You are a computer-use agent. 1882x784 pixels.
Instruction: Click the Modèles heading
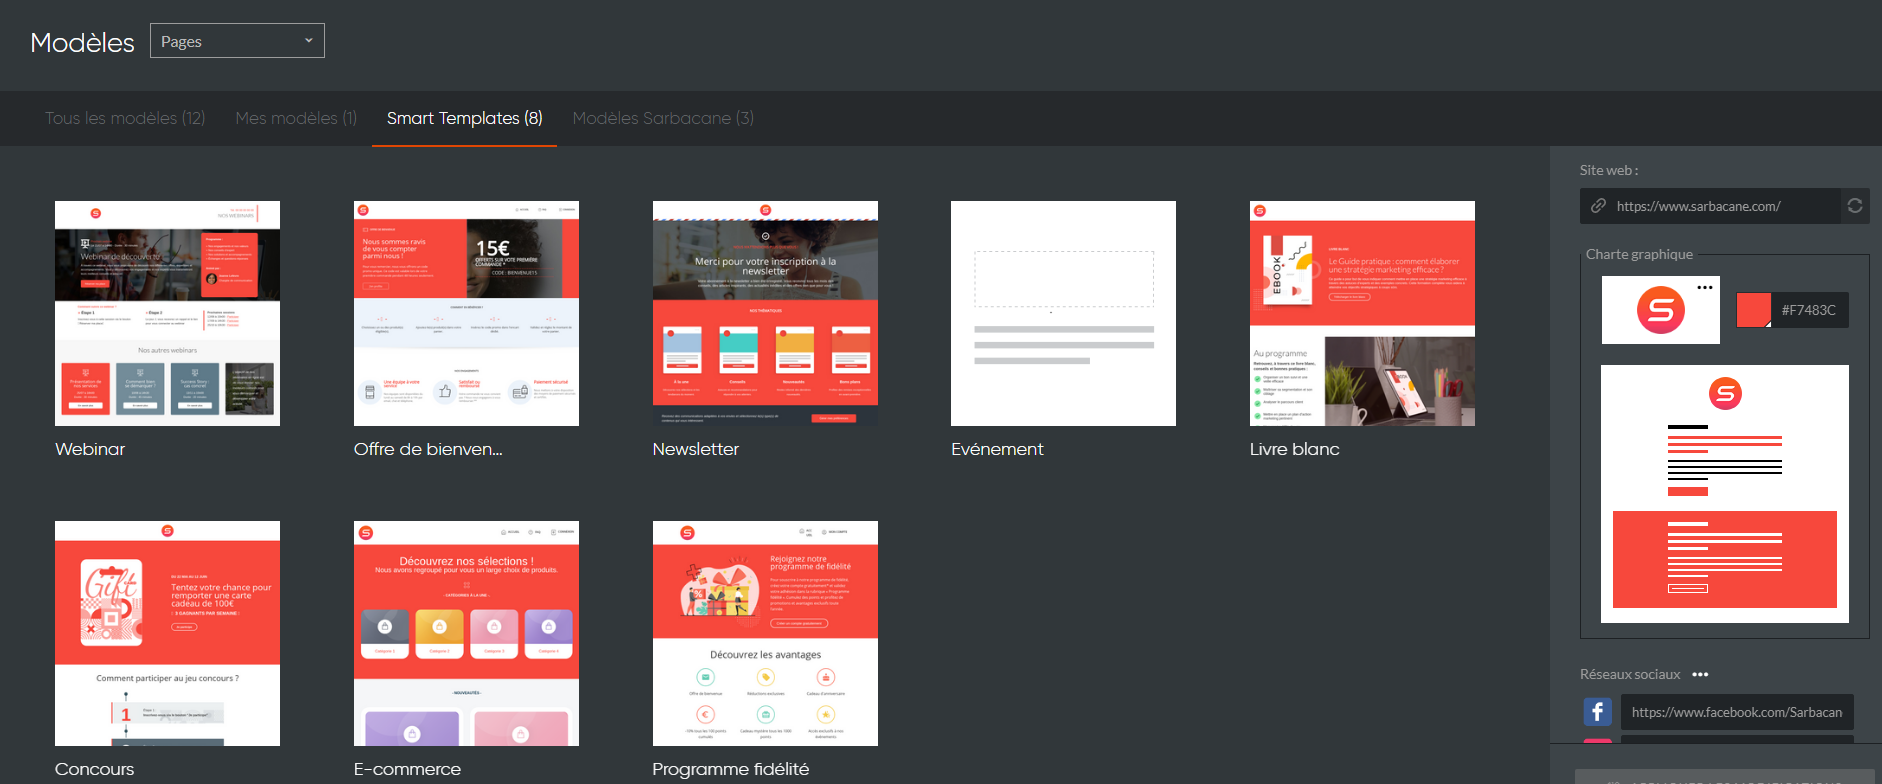pos(82,42)
